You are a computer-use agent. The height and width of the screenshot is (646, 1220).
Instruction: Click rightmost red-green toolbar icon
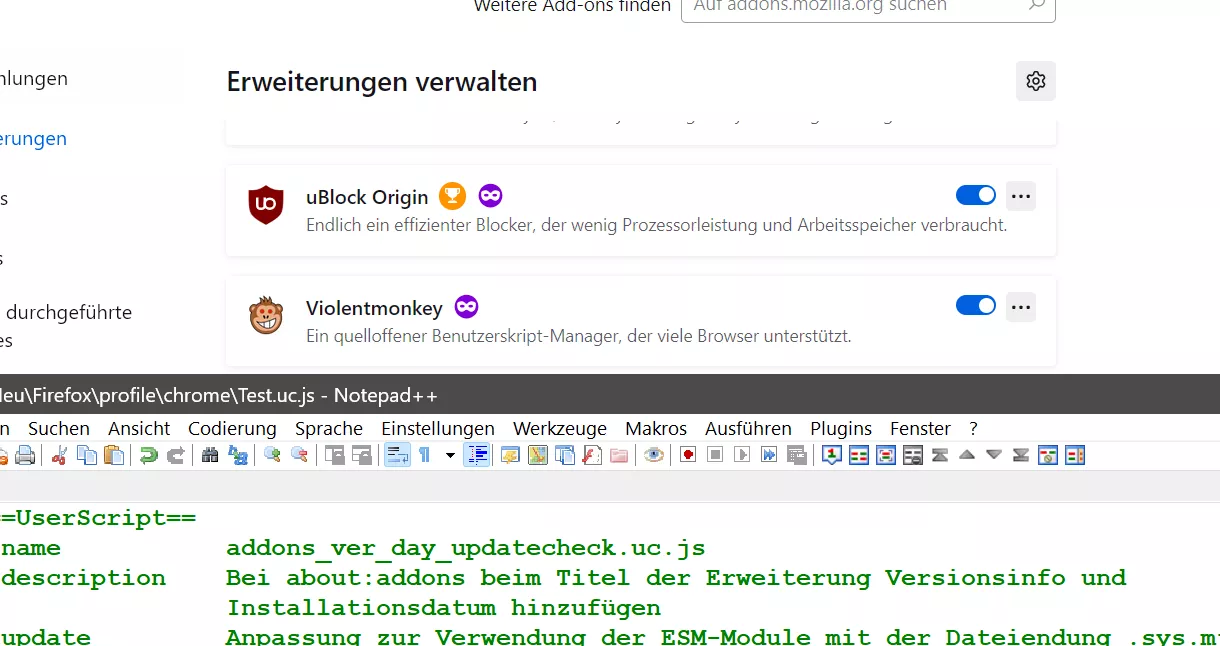(1075, 455)
